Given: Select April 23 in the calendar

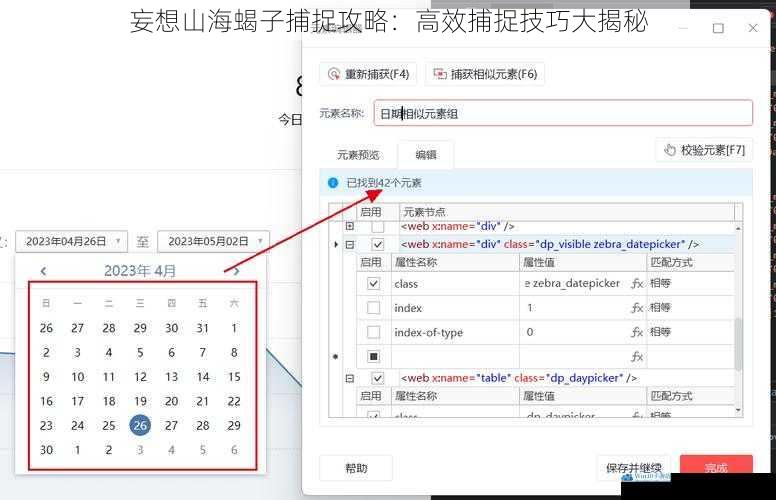Looking at the screenshot, I should coord(46,425).
